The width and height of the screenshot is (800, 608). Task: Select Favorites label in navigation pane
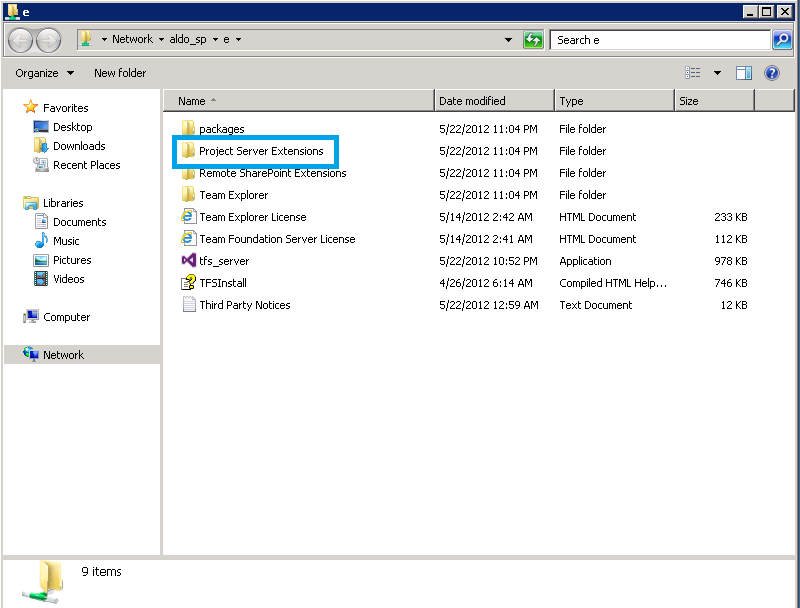pyautogui.click(x=65, y=108)
